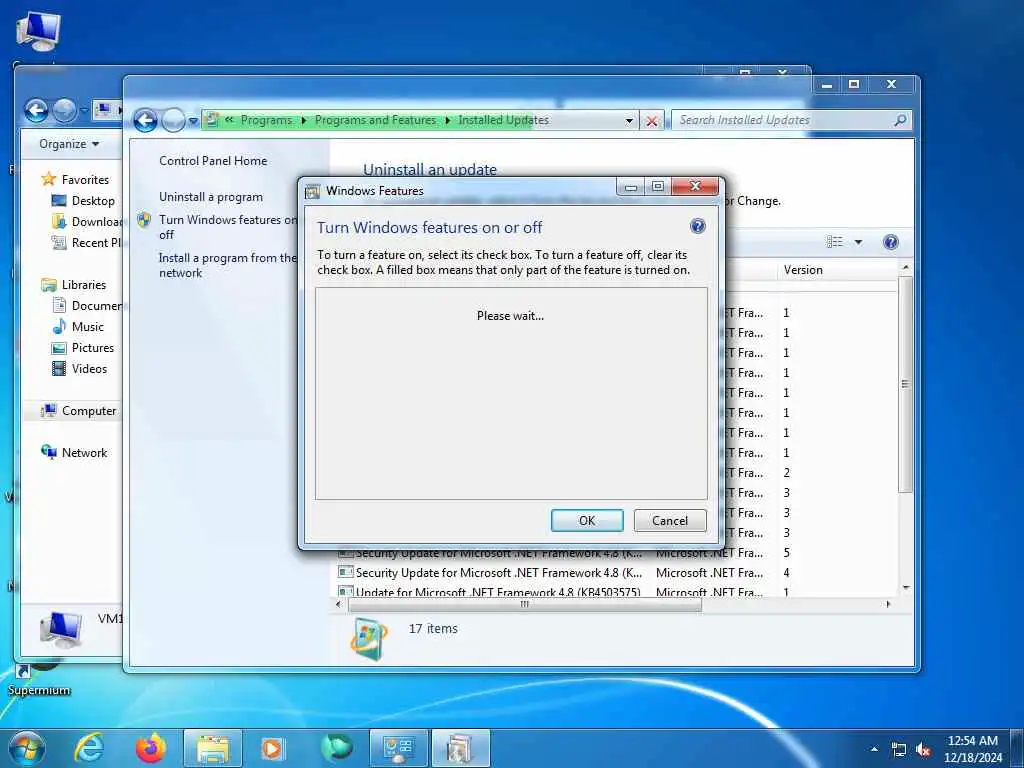Click OK in Windows Features dialog

point(586,520)
